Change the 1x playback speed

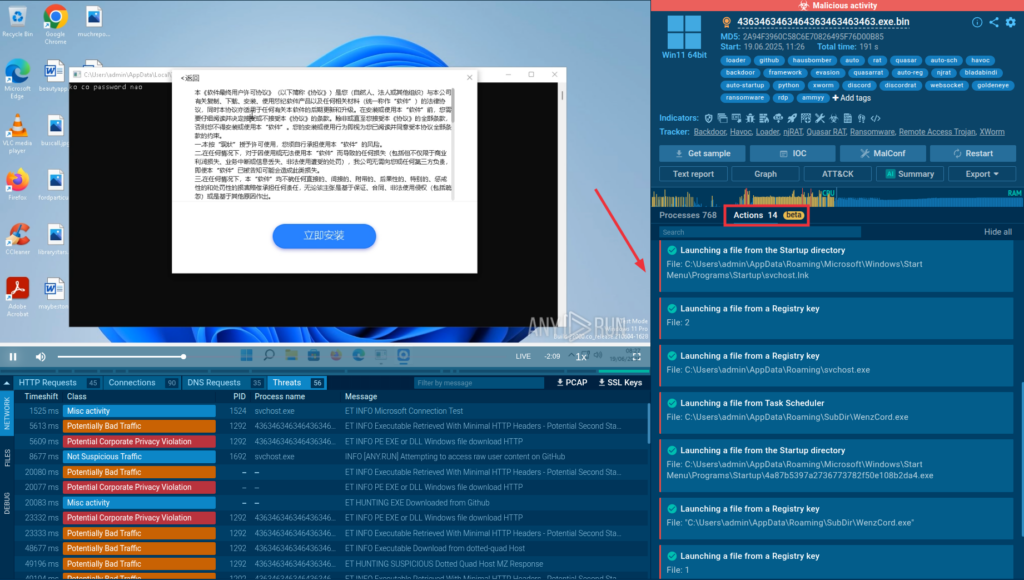581,357
